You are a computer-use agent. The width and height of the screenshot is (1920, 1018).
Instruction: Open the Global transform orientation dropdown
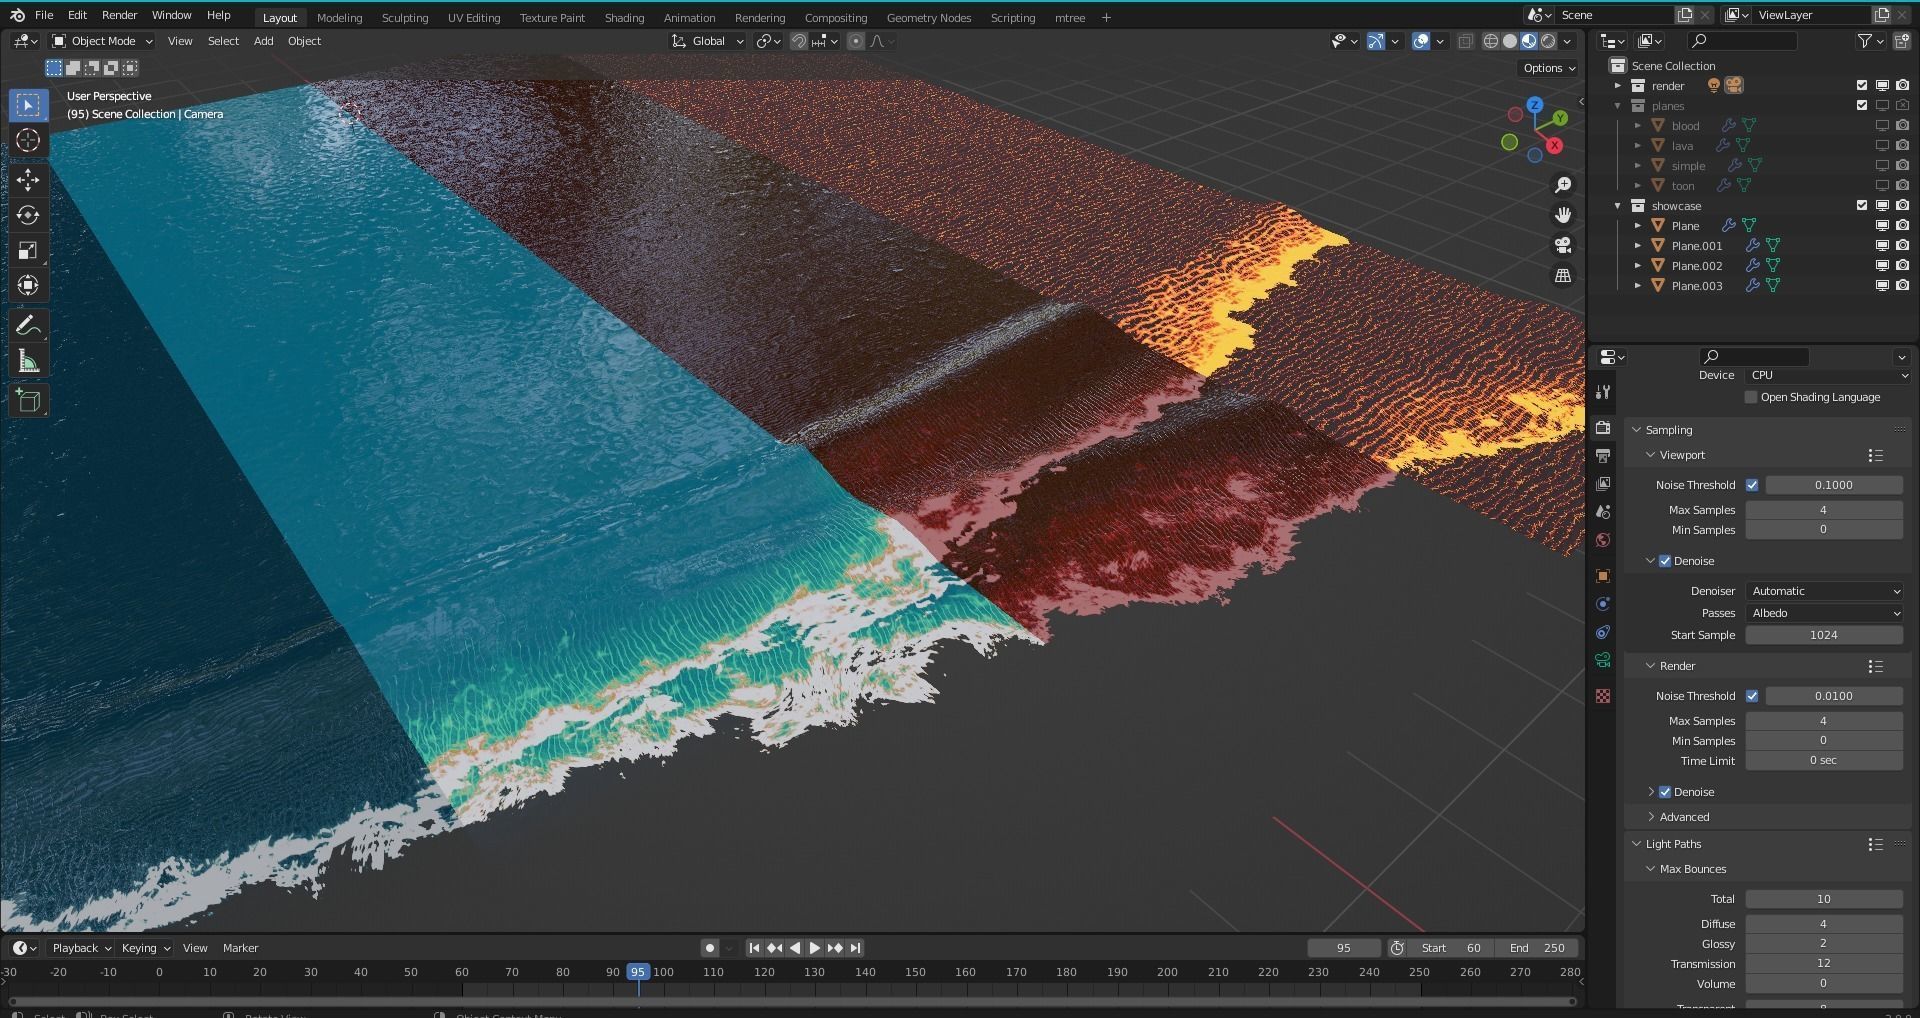pos(708,41)
